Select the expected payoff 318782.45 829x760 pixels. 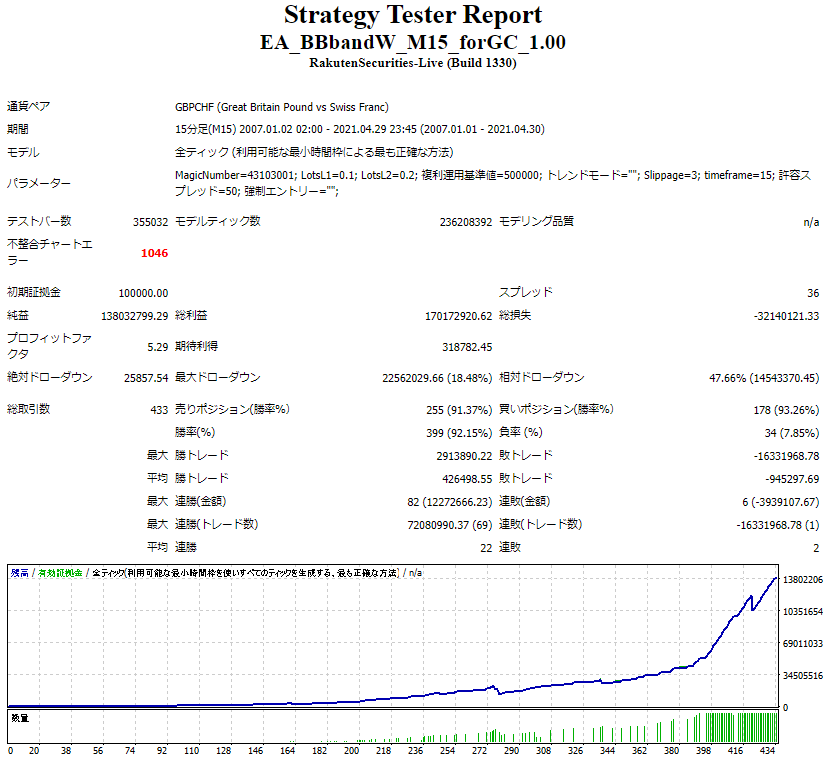[x=467, y=347]
